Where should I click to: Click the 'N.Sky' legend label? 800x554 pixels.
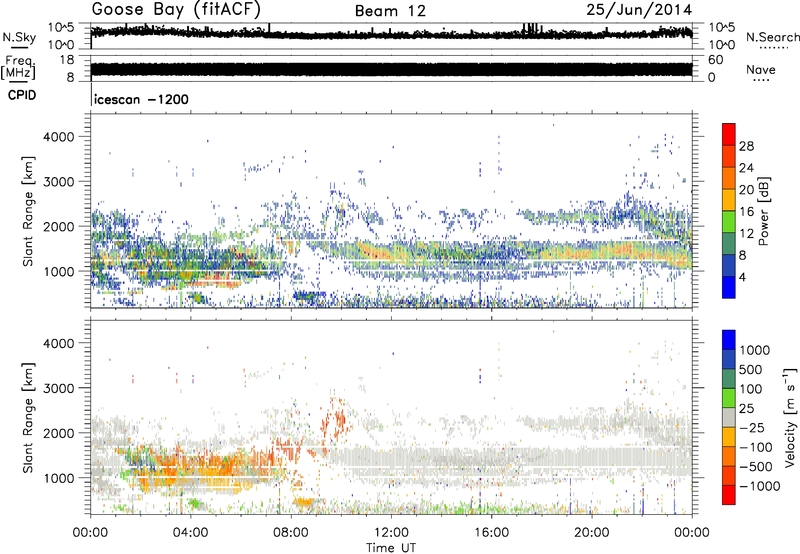[x=19, y=37]
